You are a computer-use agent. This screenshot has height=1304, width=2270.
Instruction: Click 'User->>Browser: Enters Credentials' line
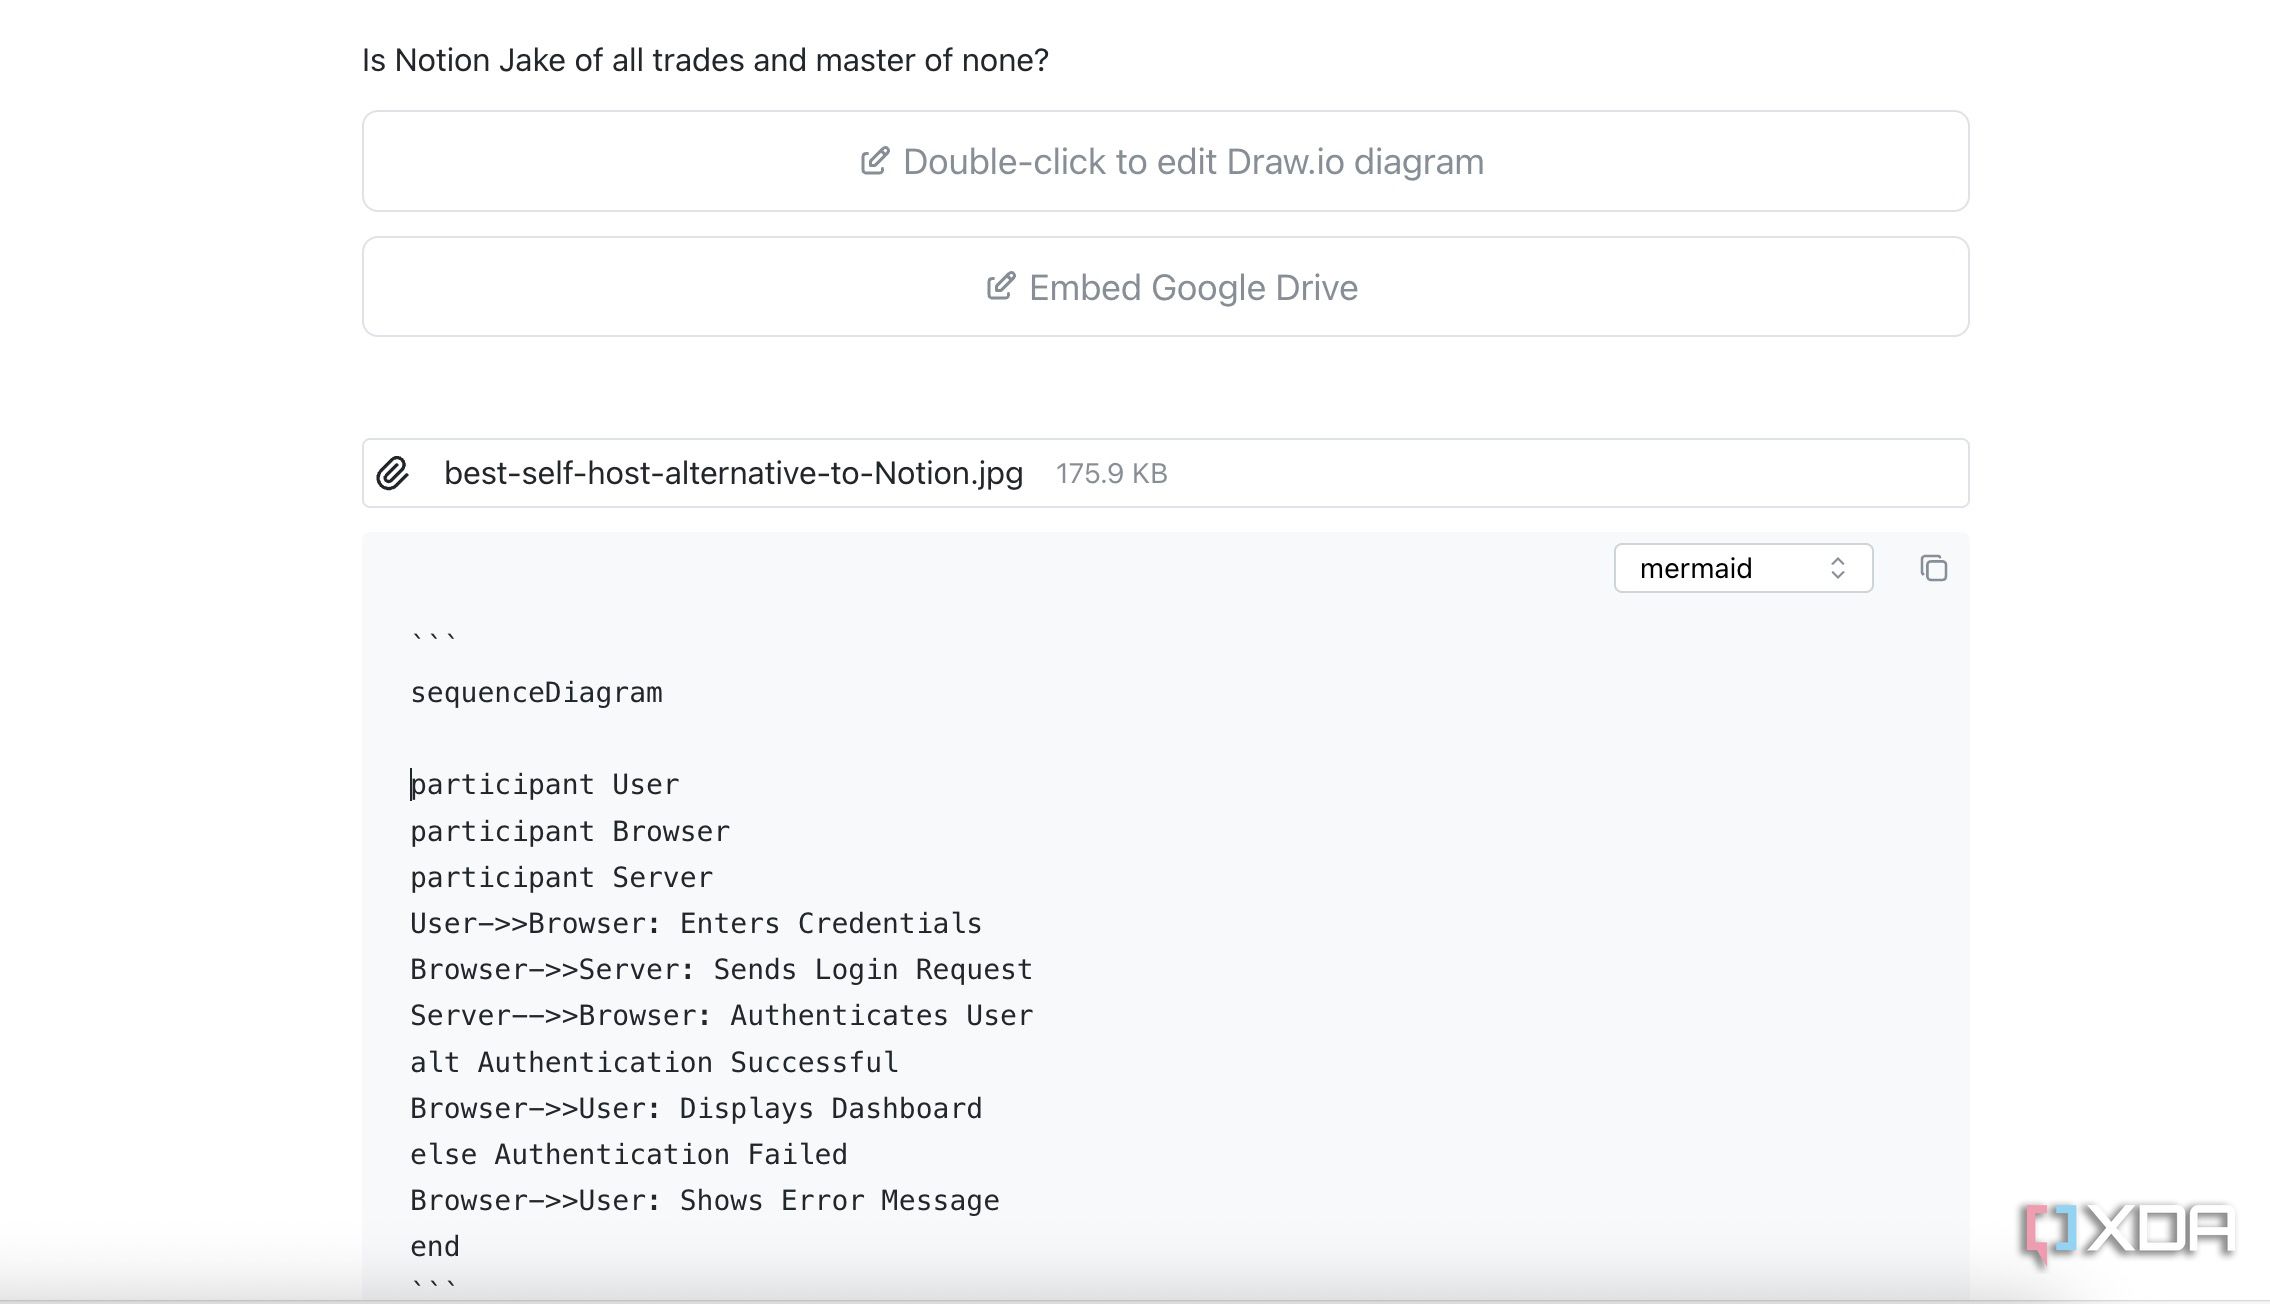point(696,923)
